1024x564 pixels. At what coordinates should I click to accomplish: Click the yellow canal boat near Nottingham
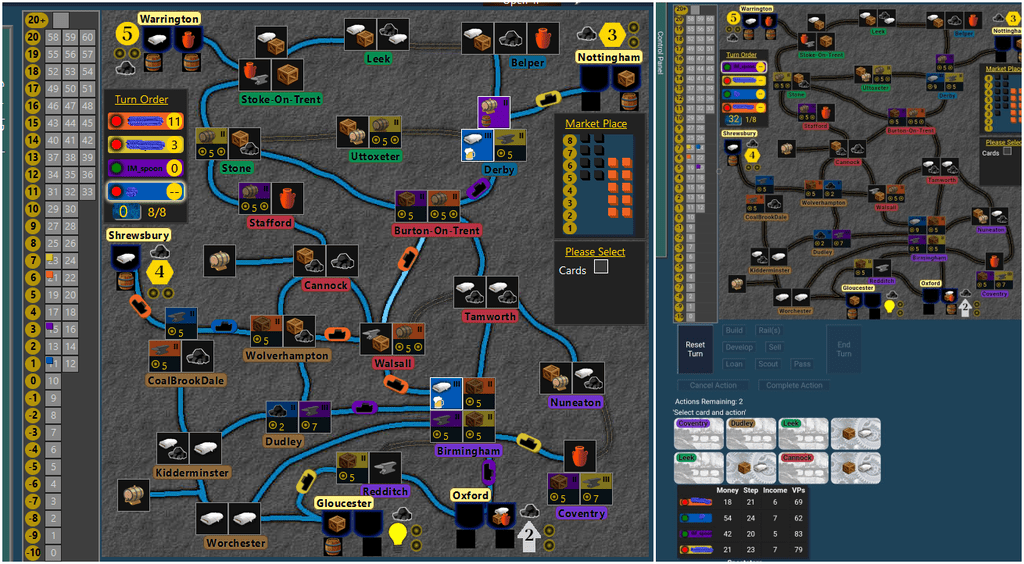(549, 99)
